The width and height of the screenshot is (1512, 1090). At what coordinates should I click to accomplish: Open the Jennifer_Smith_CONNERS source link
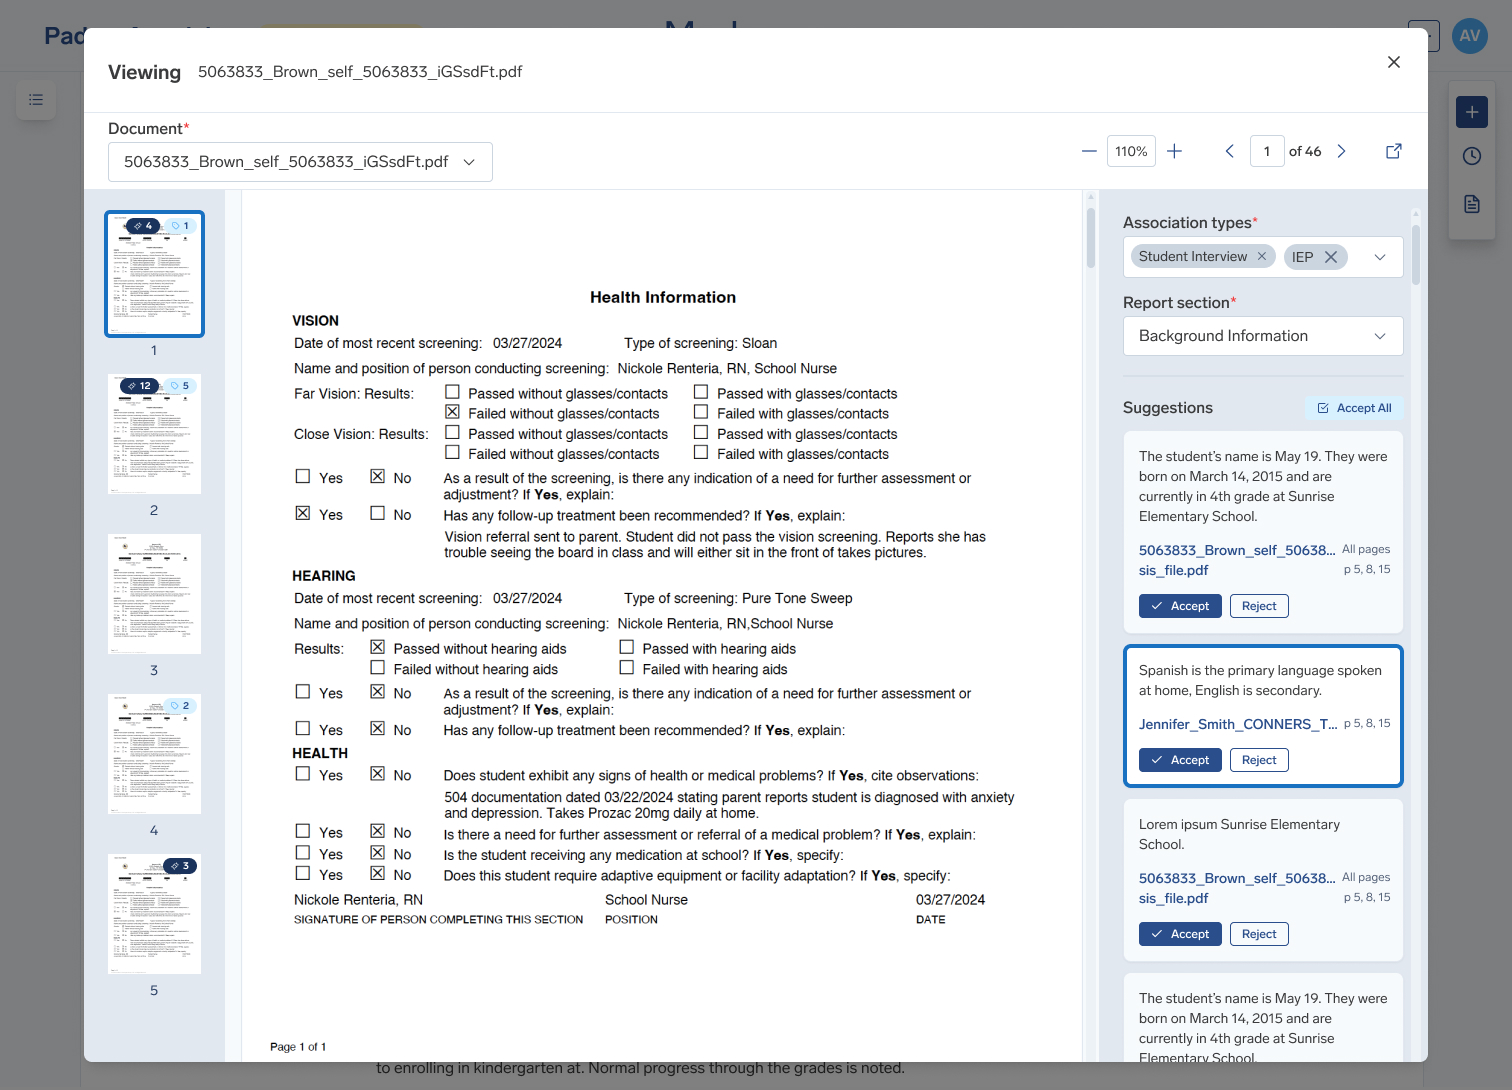(1237, 724)
